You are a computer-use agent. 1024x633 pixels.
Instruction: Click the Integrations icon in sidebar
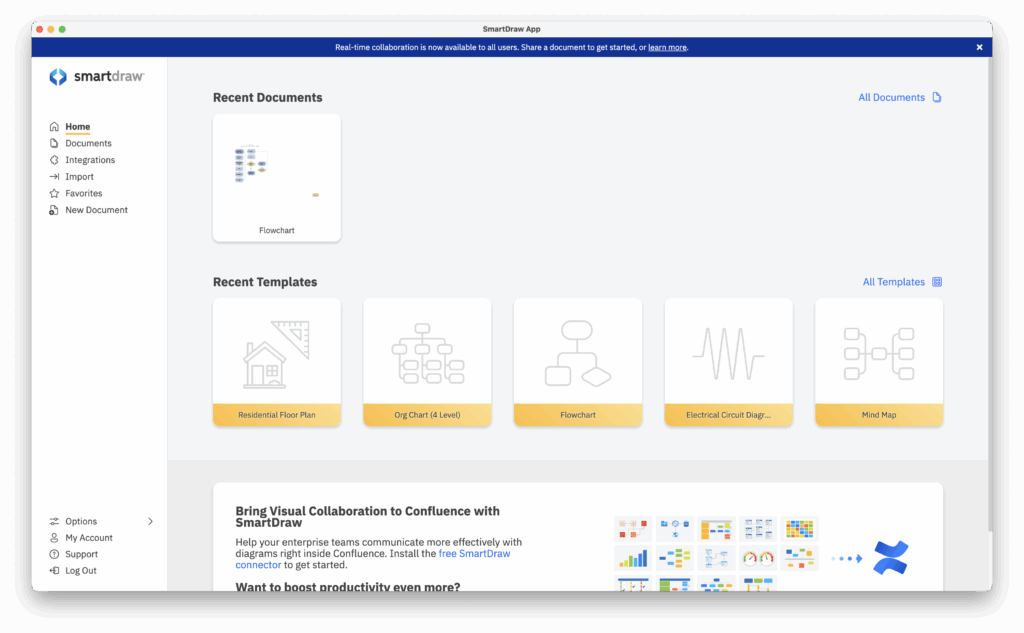click(x=54, y=159)
